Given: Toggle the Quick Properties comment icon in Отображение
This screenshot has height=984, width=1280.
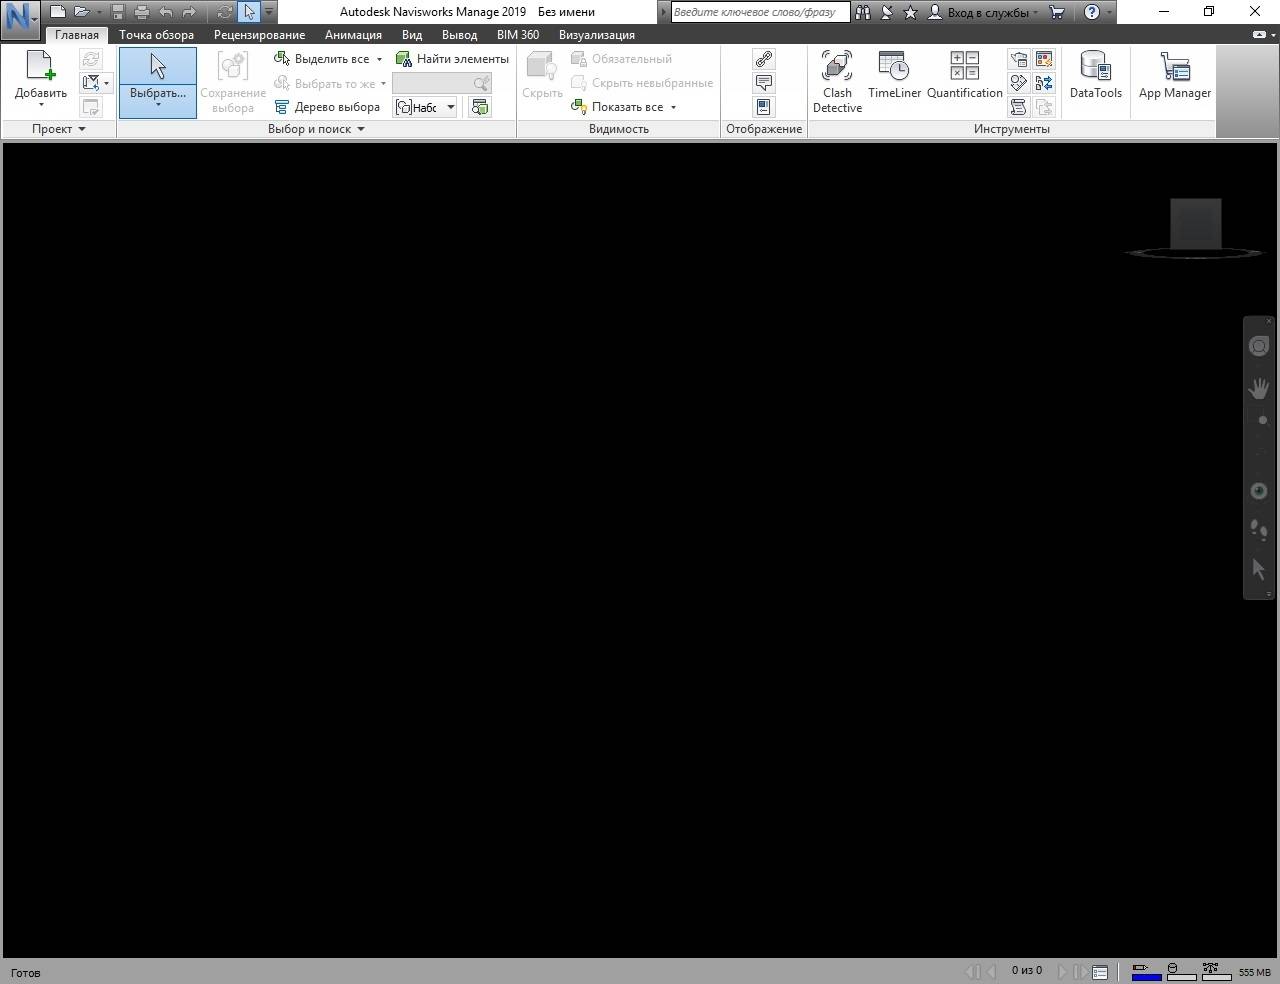Looking at the screenshot, I should (x=764, y=83).
